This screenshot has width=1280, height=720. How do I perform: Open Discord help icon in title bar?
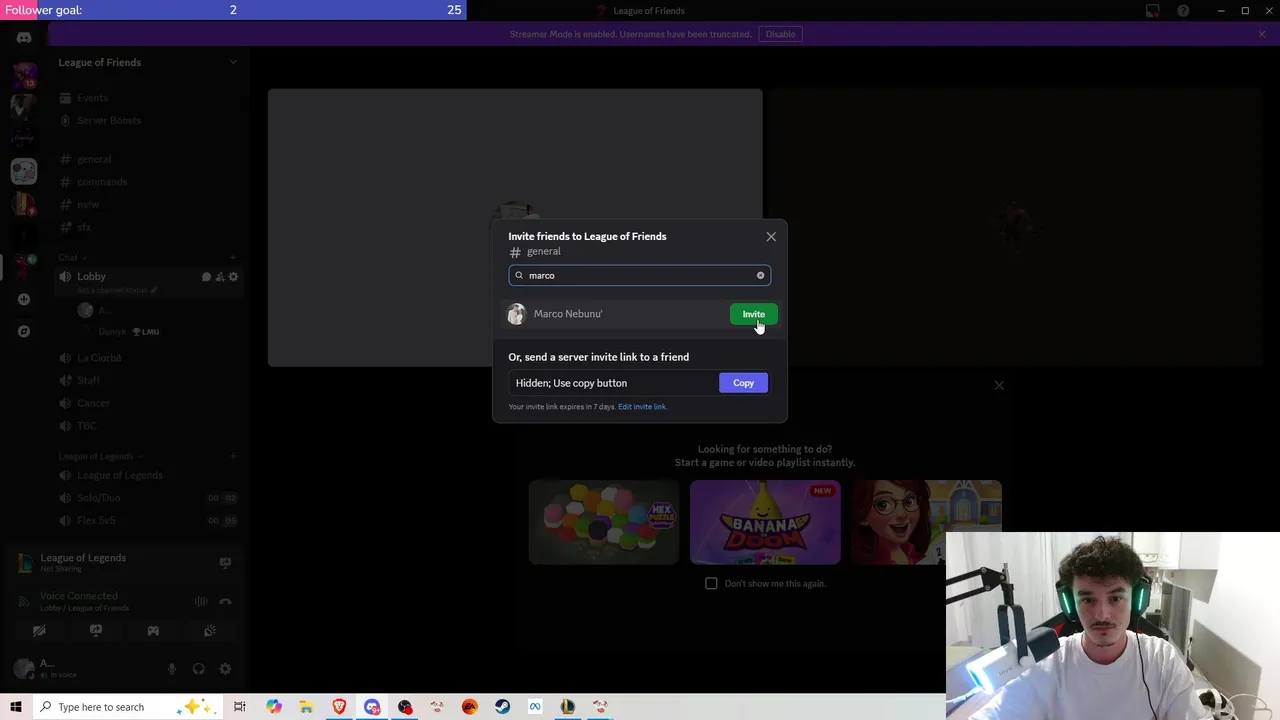(1183, 11)
